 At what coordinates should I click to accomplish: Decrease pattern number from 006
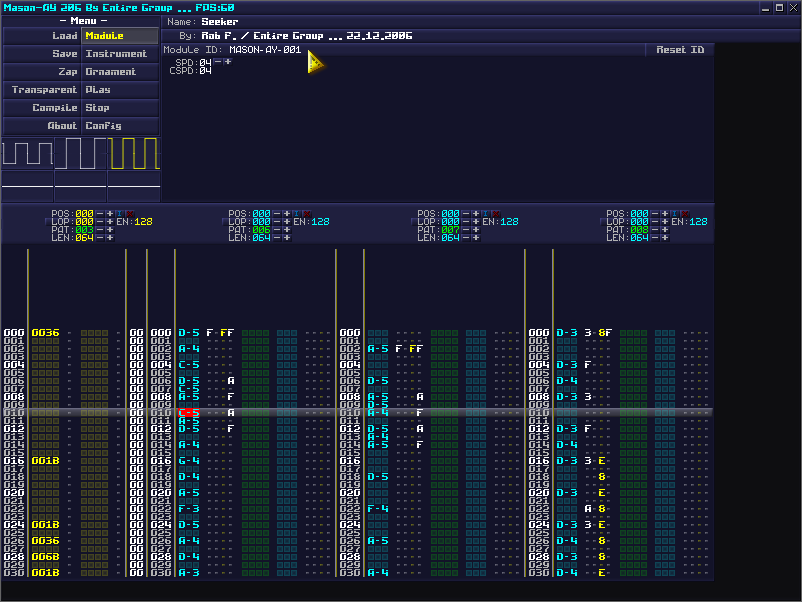277,230
